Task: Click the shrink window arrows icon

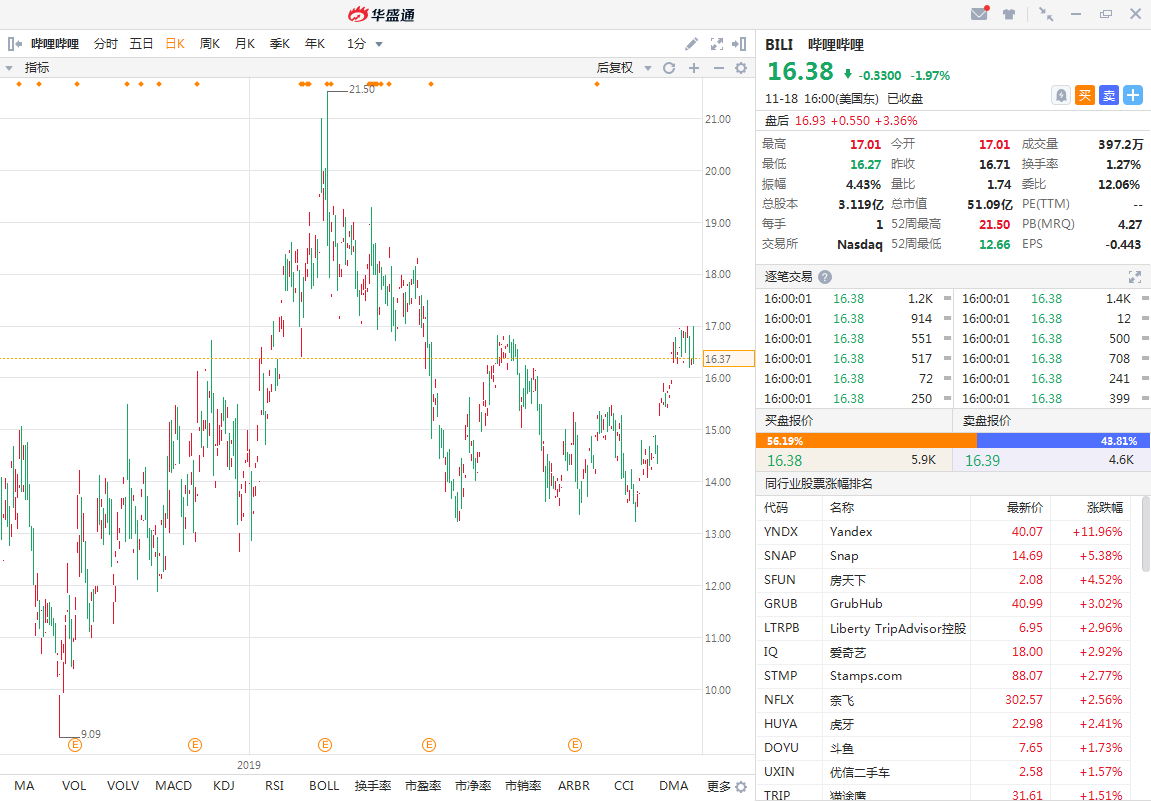Action: pos(1046,14)
